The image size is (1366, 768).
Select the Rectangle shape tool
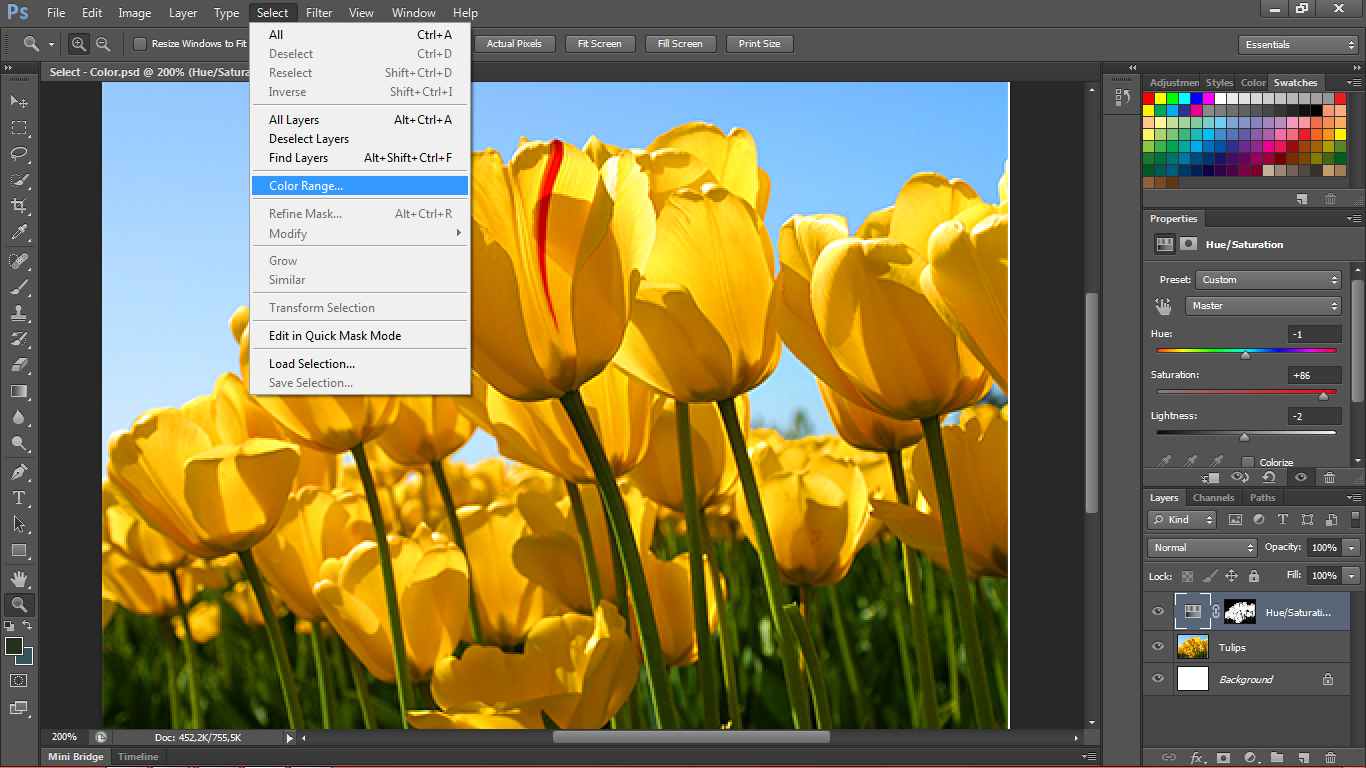19,550
